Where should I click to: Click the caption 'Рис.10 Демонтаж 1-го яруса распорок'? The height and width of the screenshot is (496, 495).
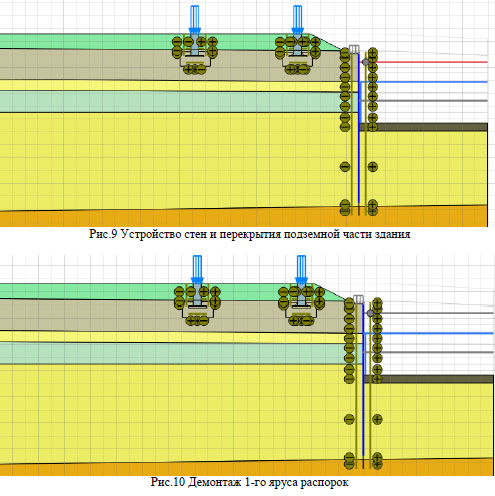point(249,482)
